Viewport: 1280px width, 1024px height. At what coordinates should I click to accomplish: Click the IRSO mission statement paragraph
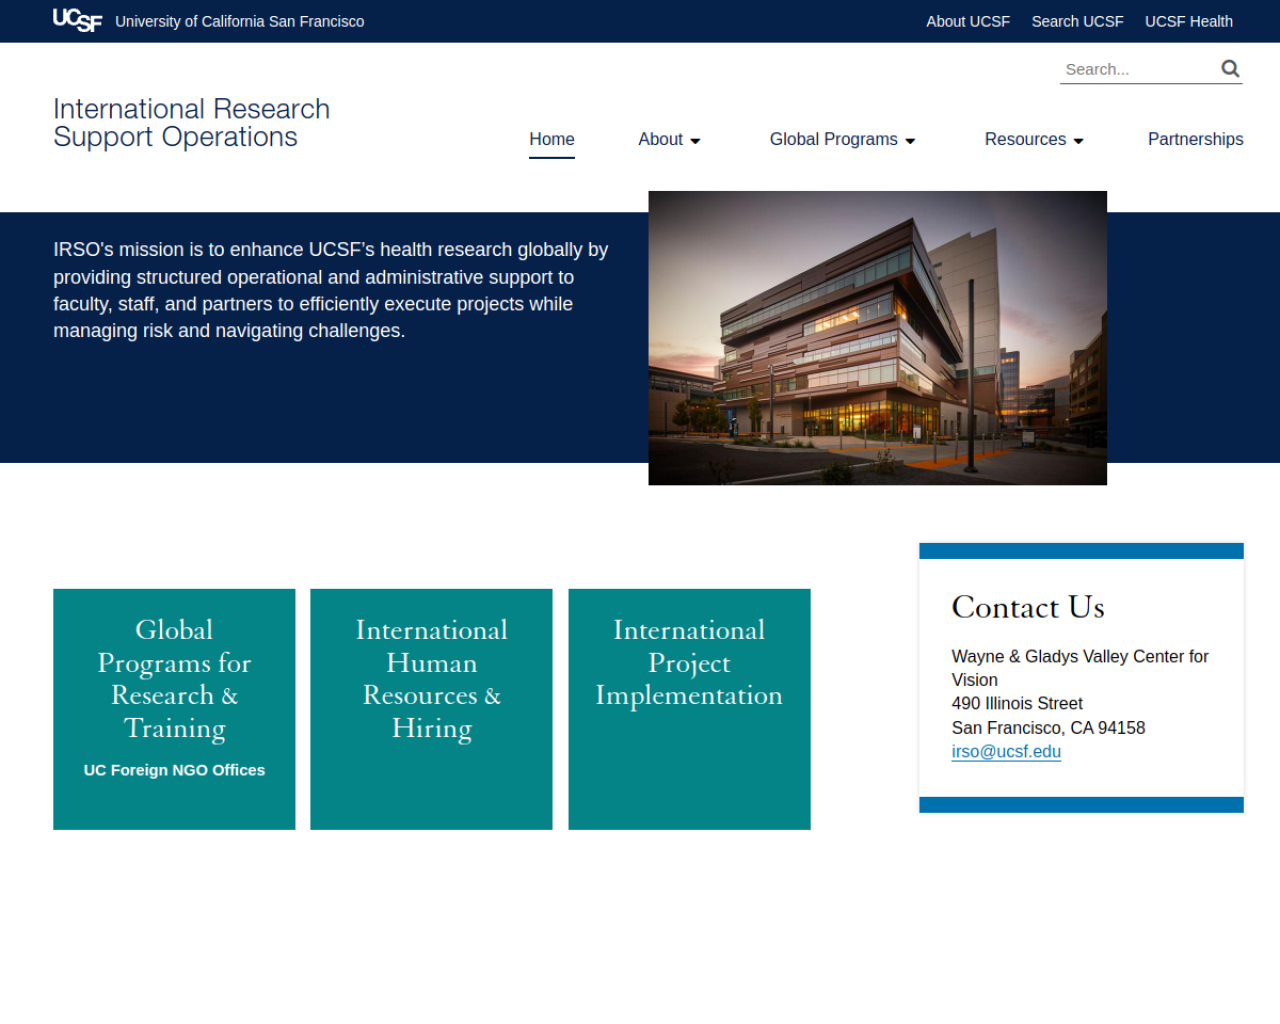coord(331,290)
